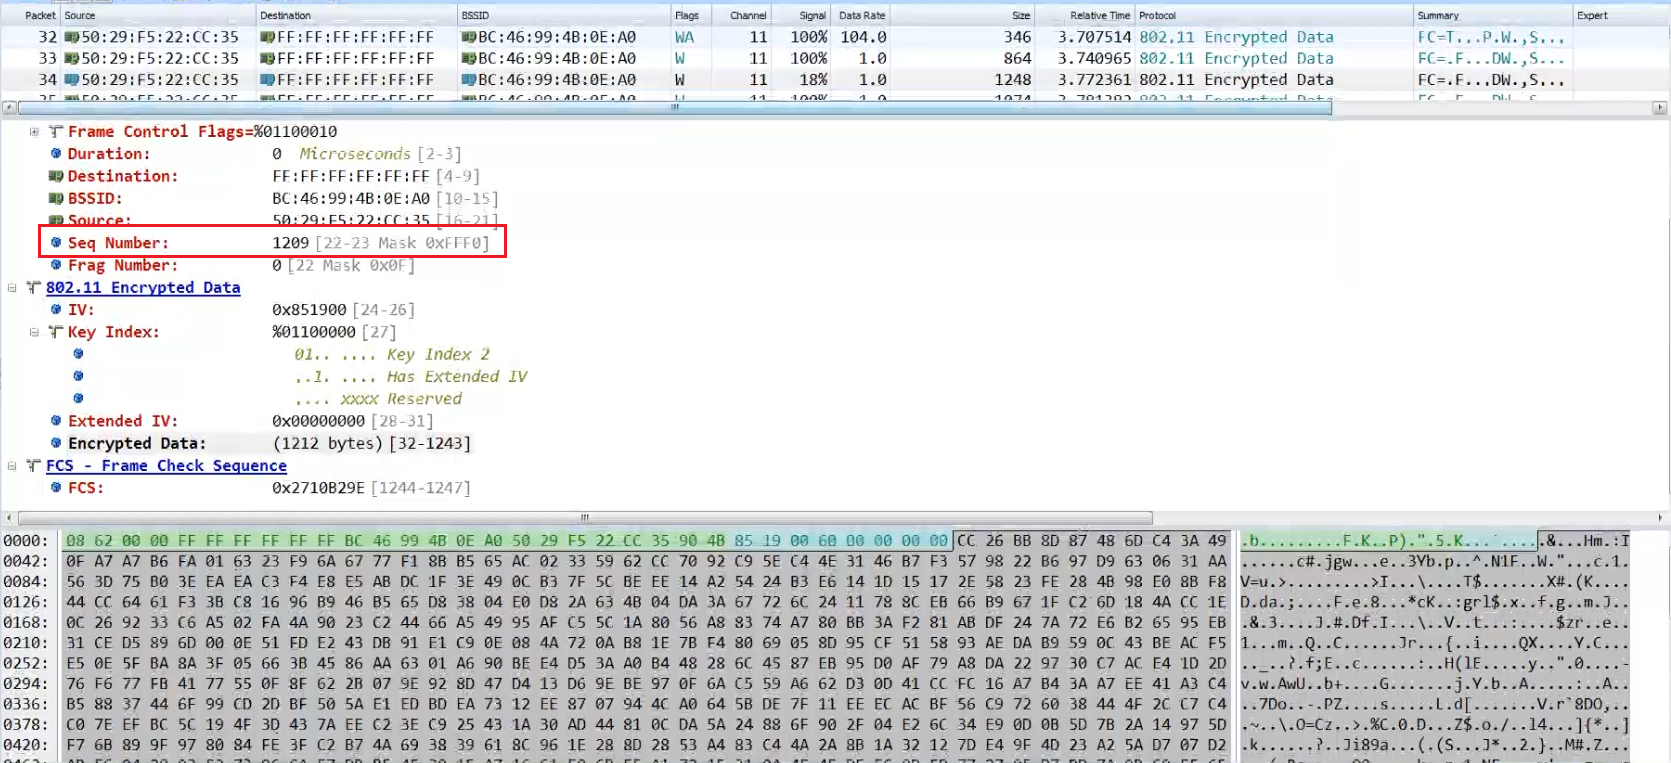Click the blue dot icon next to FCS value
1671x763 pixels.
pos(56,488)
